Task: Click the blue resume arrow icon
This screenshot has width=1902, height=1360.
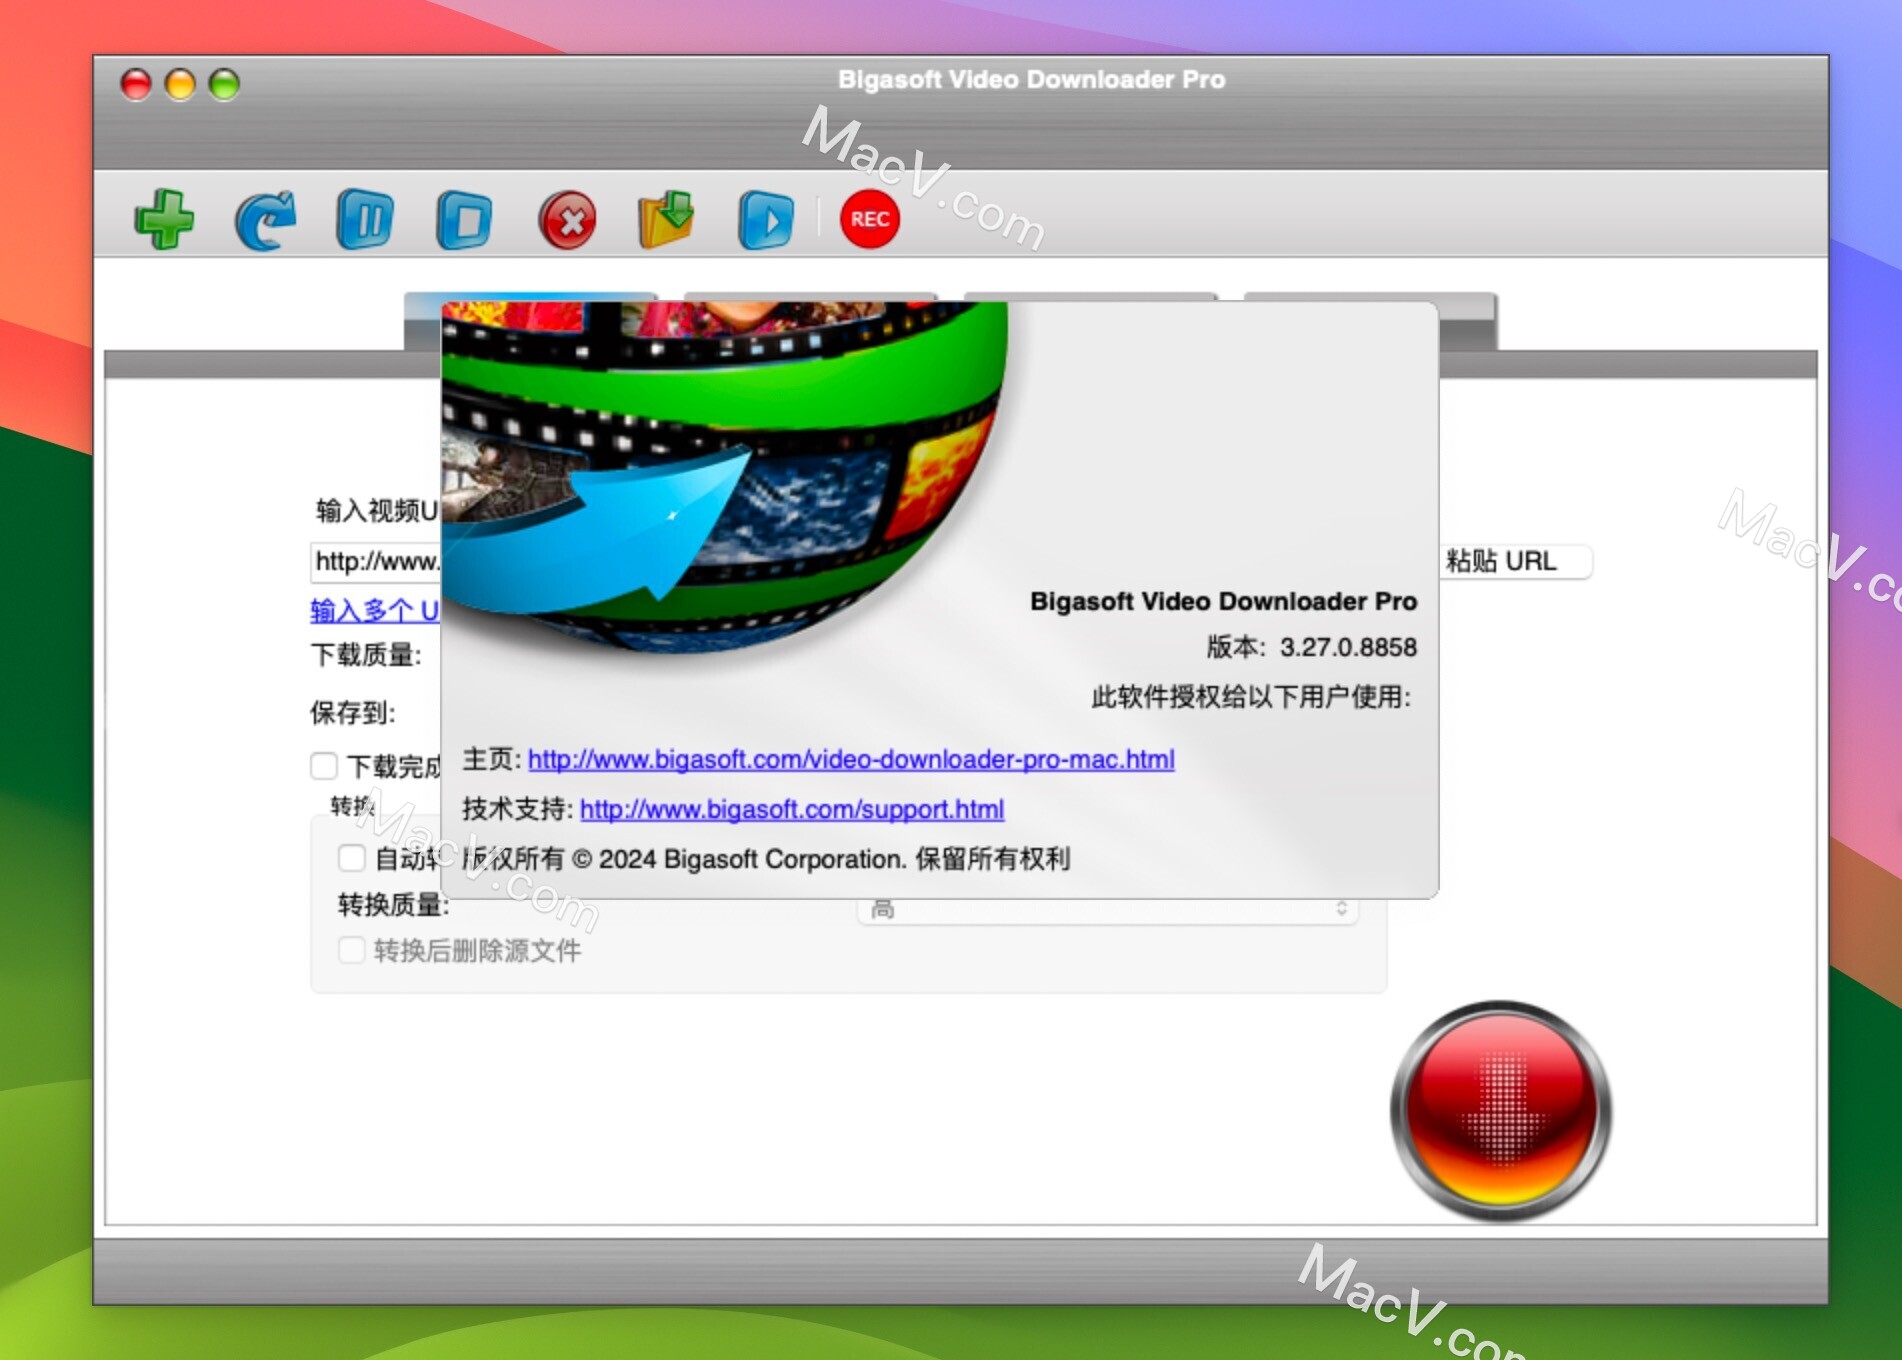Action: 266,219
